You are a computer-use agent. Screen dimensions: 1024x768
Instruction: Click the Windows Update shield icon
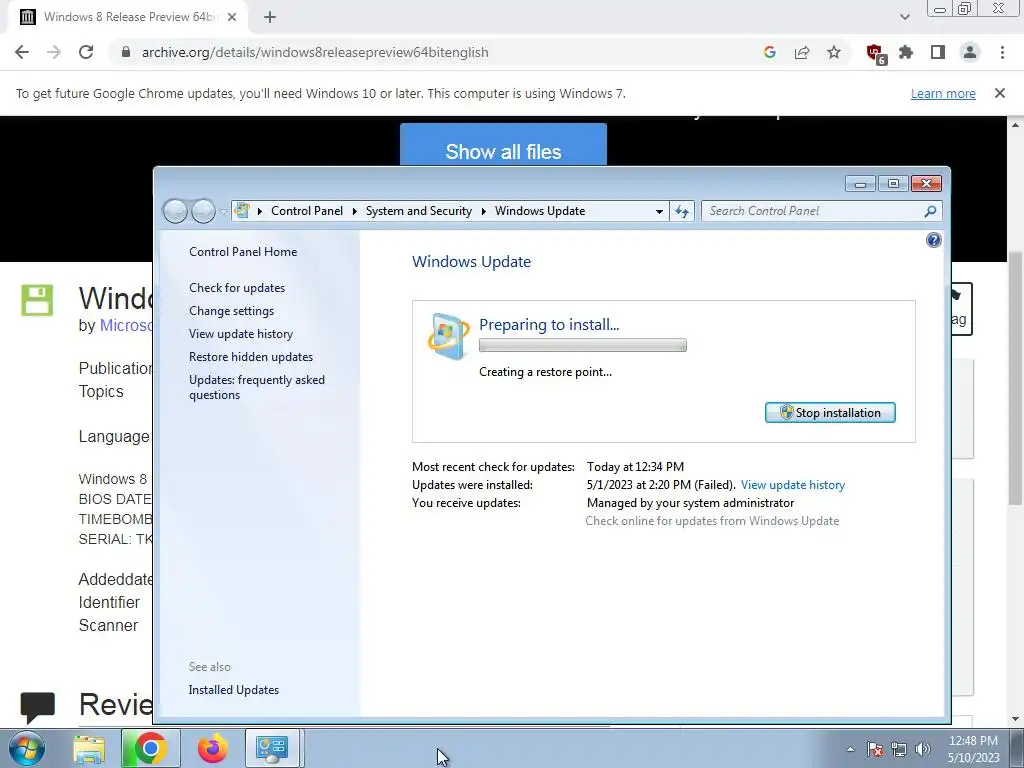point(448,336)
